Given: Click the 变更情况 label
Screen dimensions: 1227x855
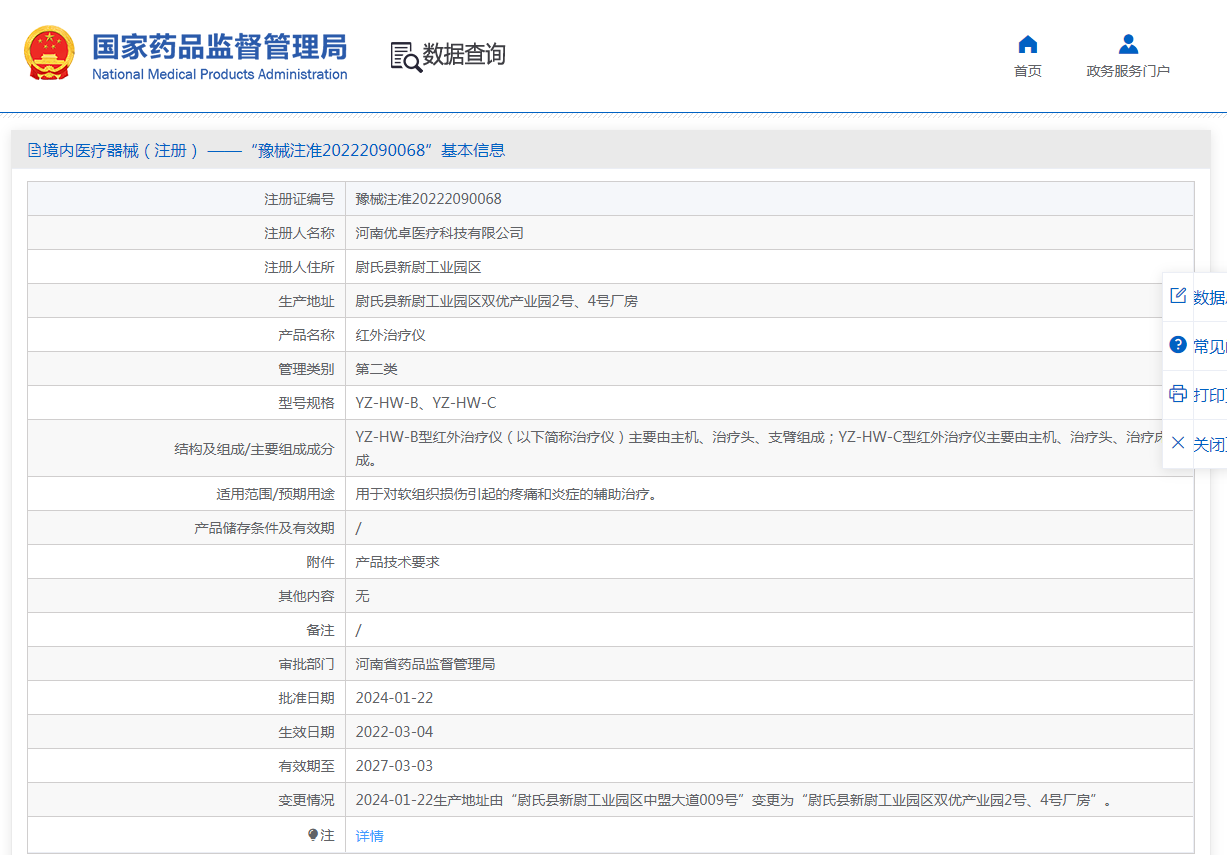Looking at the screenshot, I should point(306,800).
